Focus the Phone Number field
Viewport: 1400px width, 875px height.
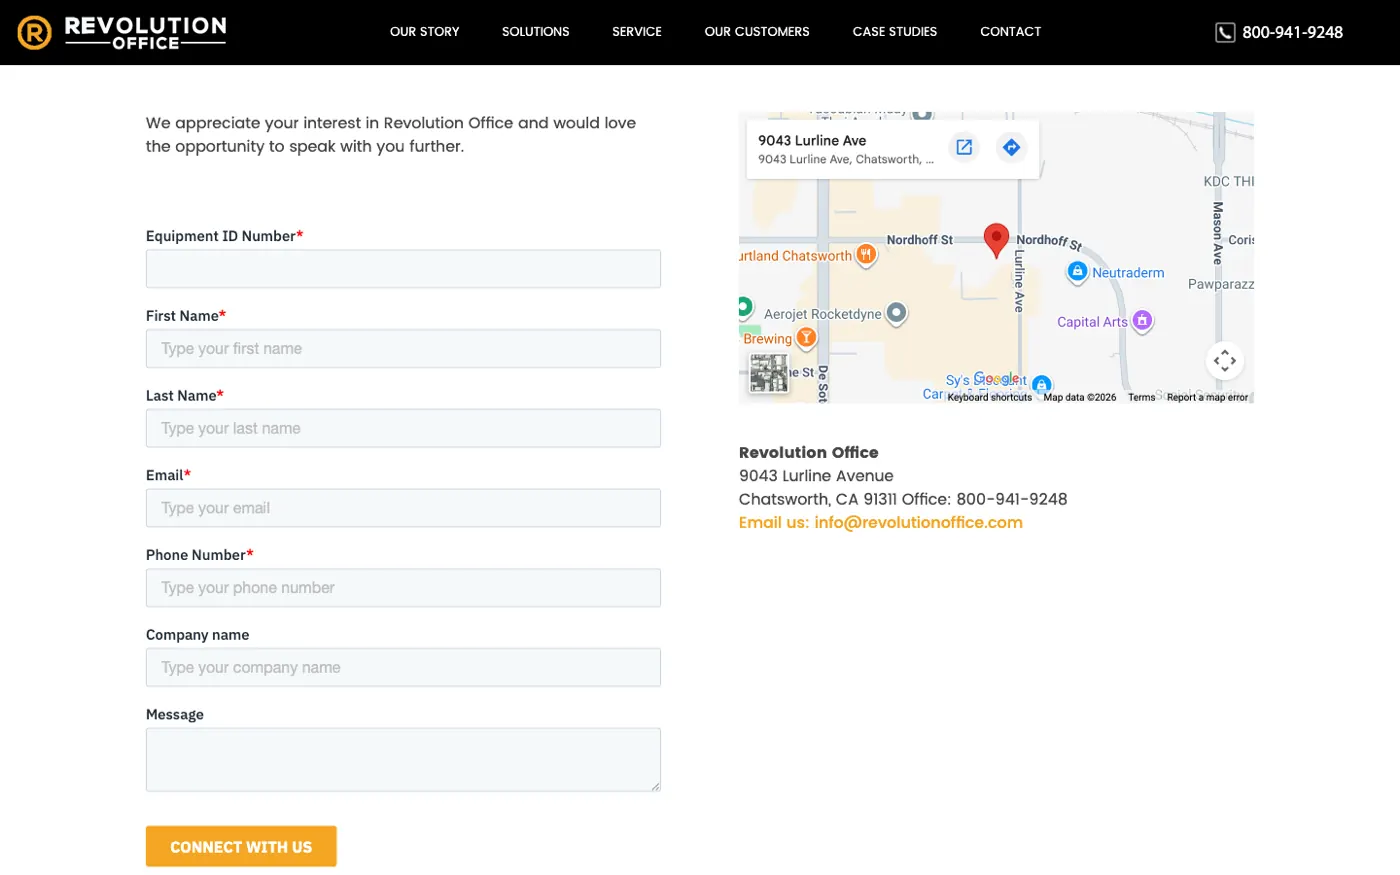pyautogui.click(x=403, y=588)
